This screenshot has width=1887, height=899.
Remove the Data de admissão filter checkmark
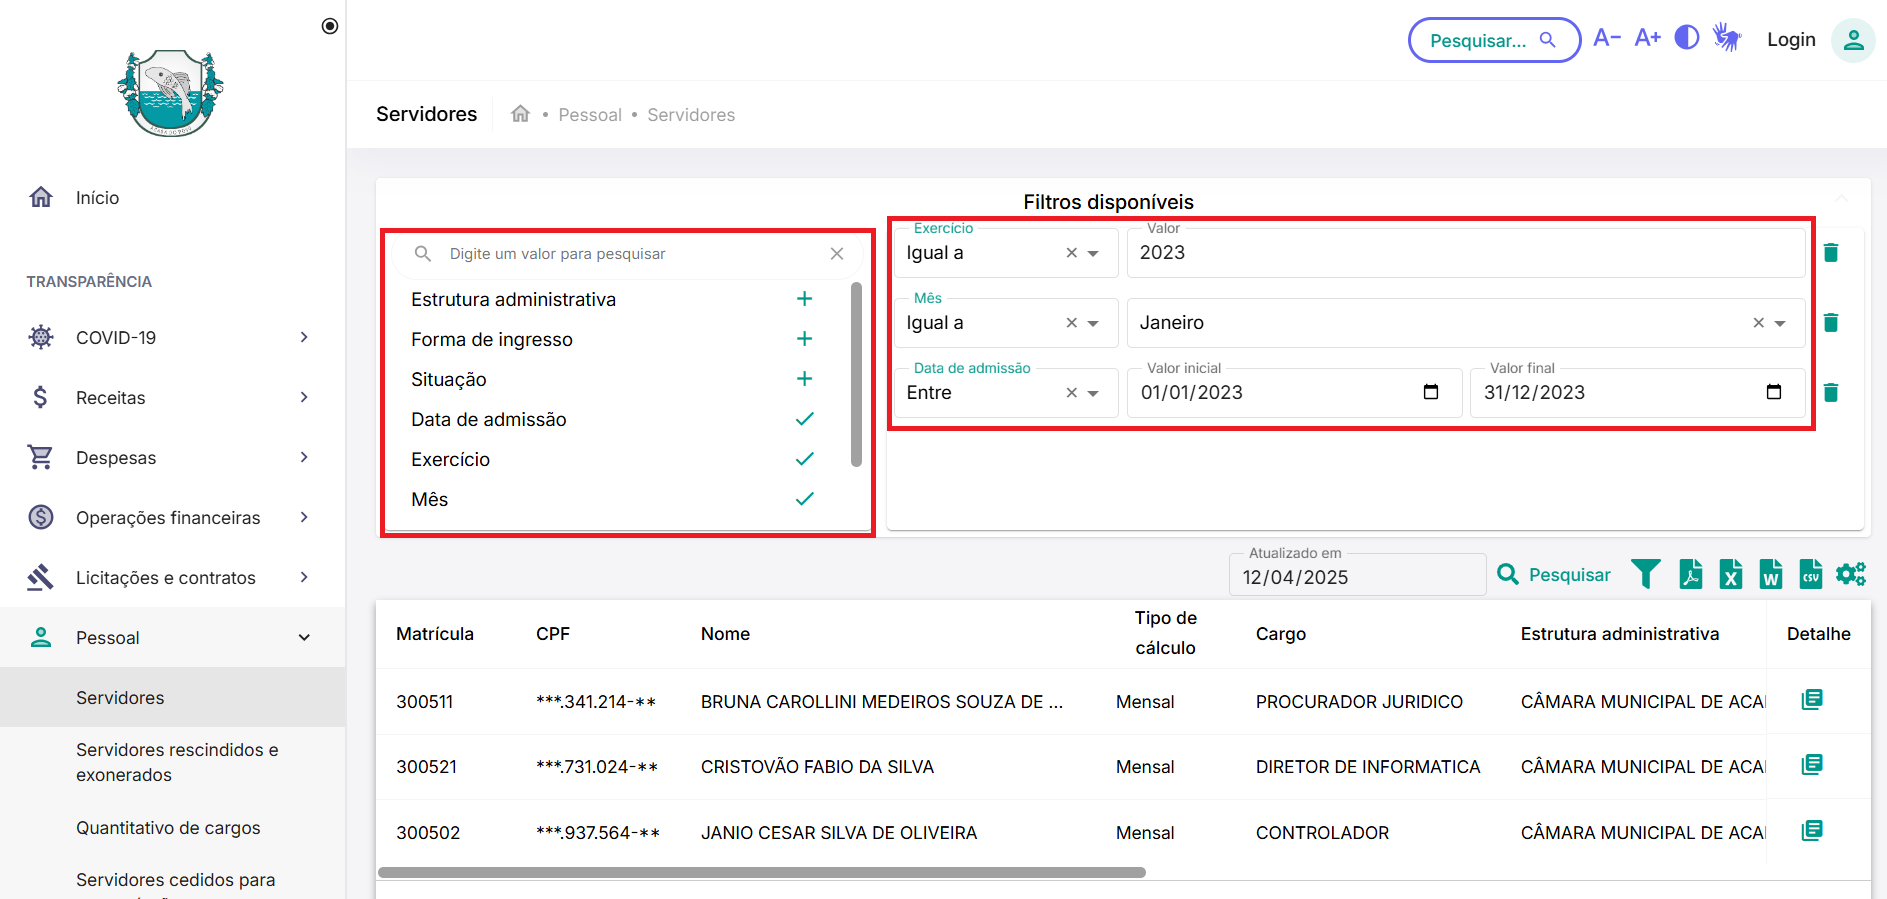[x=804, y=419]
